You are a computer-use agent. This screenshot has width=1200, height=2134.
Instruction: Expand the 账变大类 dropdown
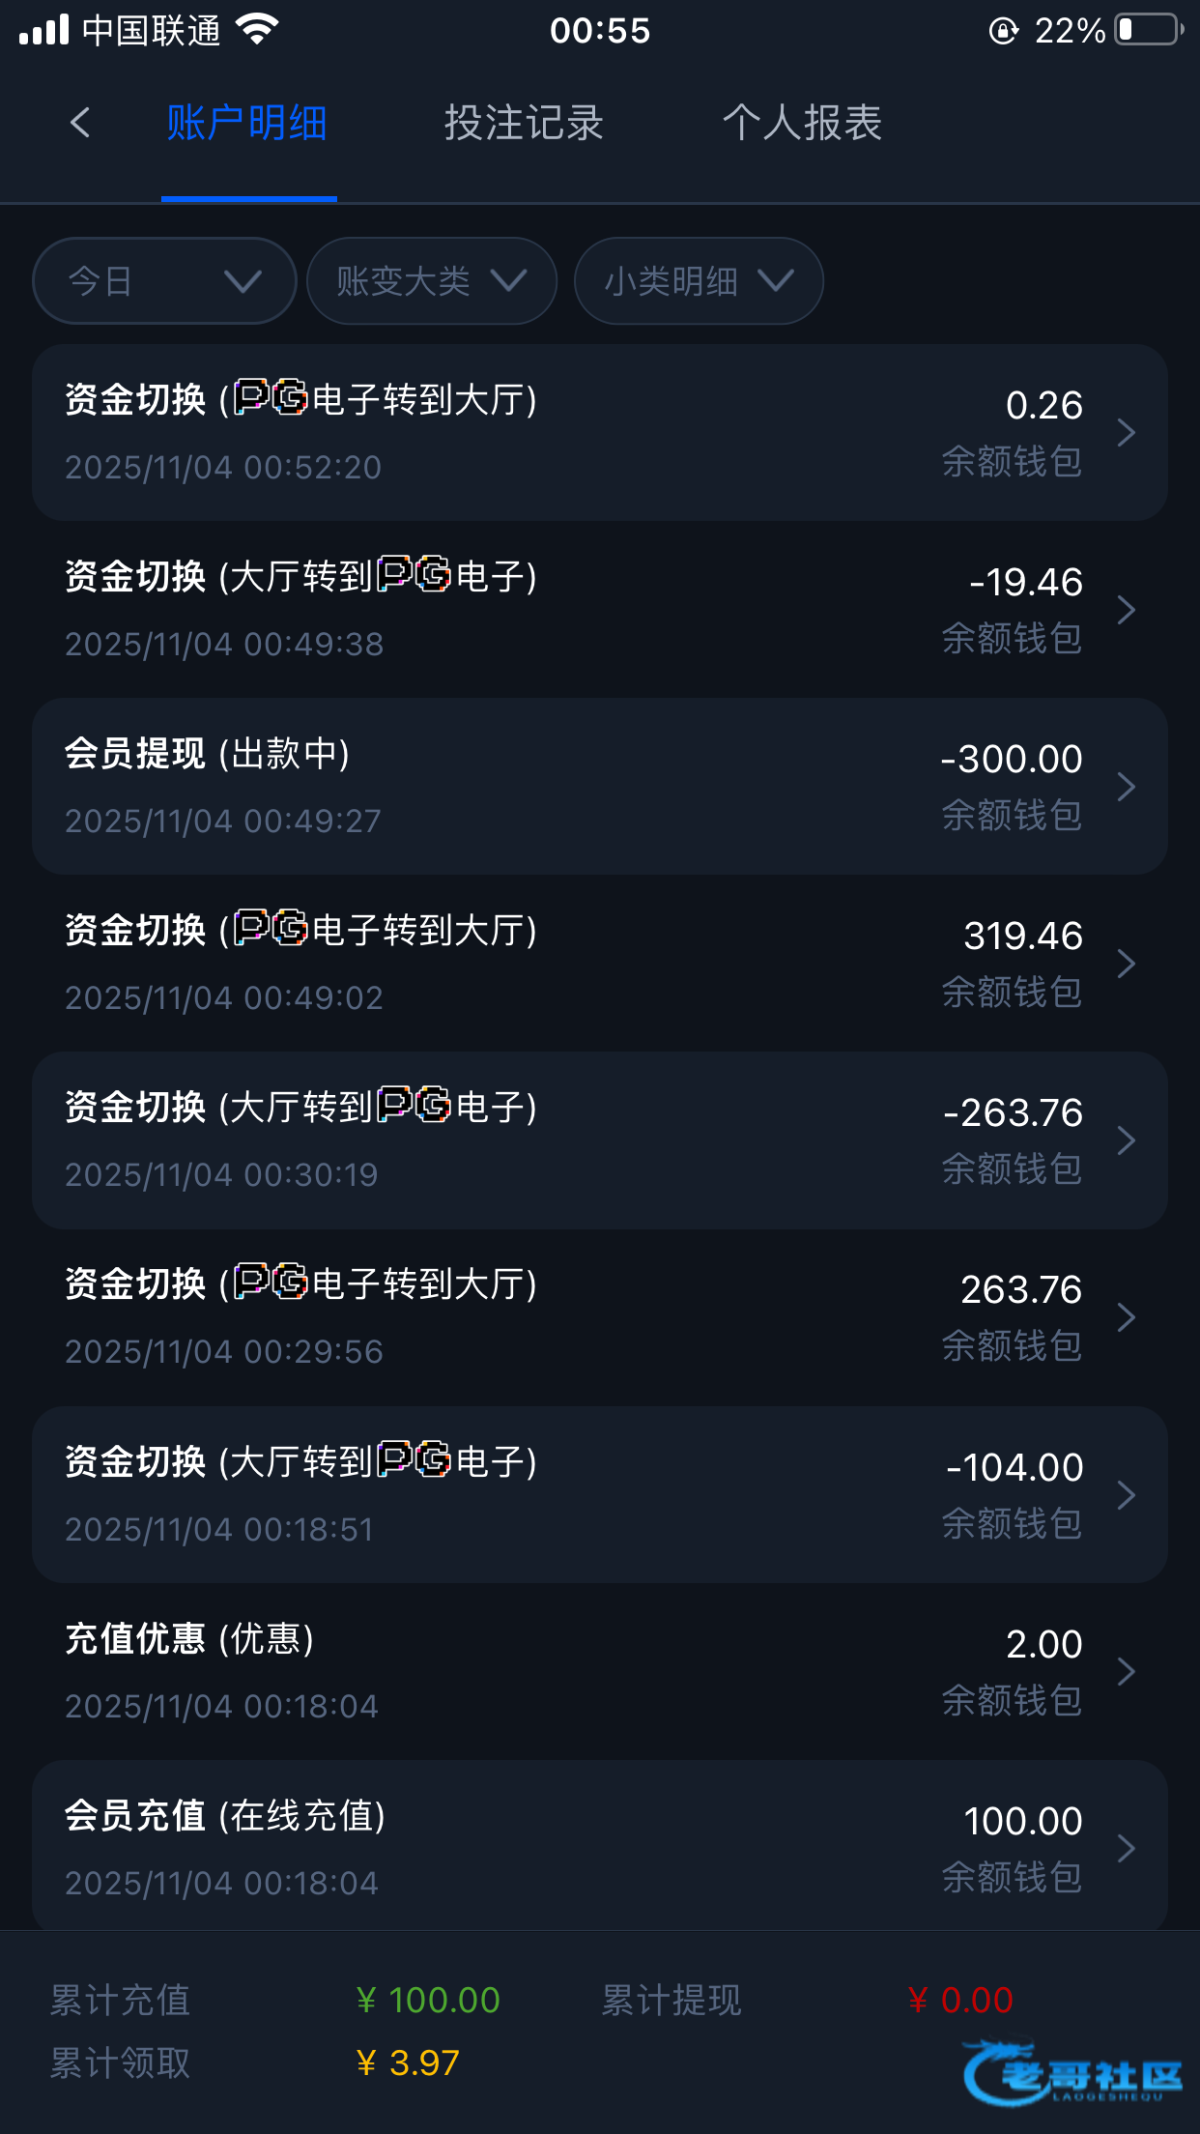click(x=431, y=281)
